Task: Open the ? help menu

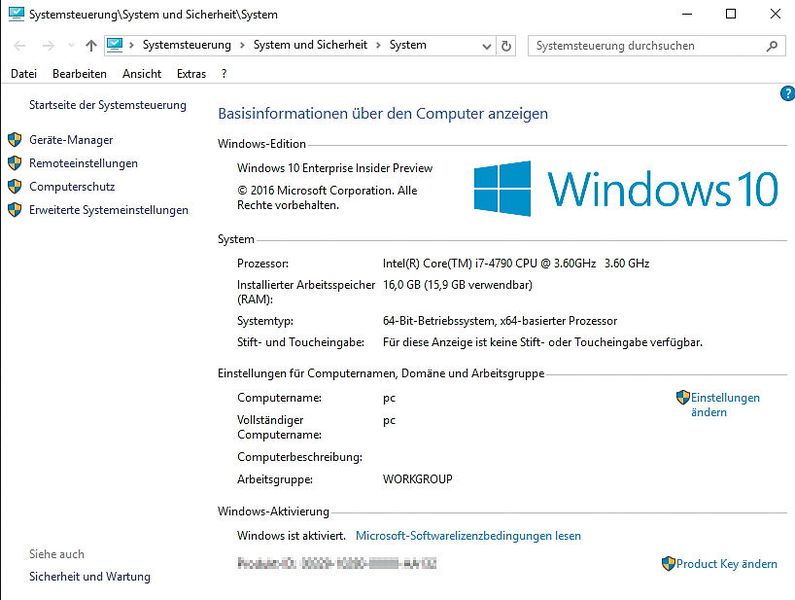Action: [224, 74]
